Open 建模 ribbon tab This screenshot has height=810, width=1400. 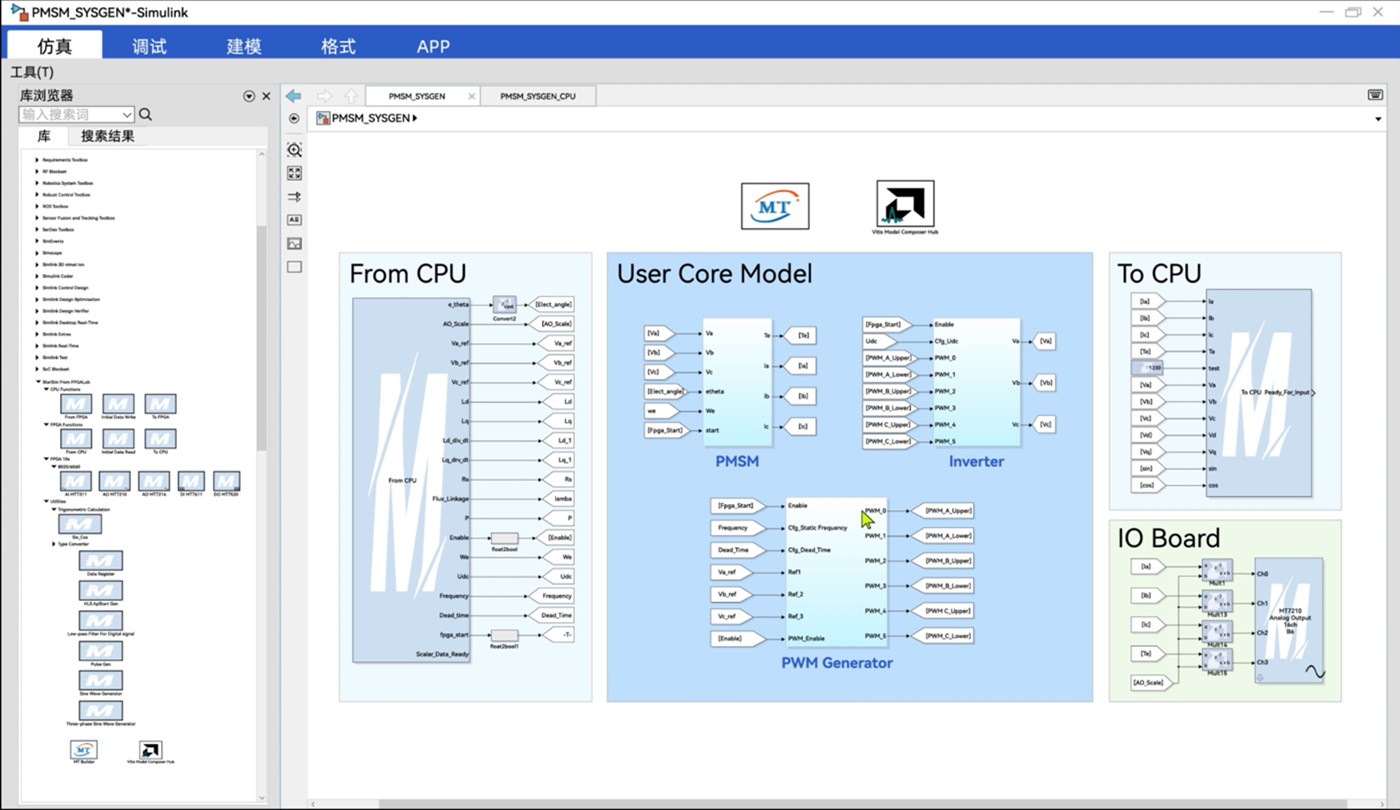[x=244, y=46]
